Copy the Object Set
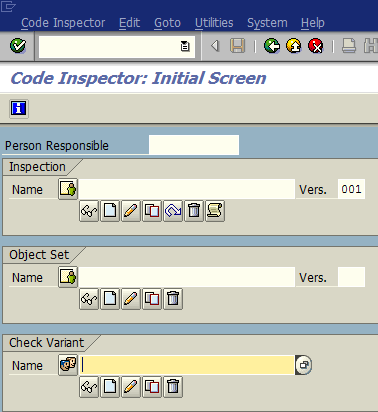Viewport: 378px width, 412px height. click(x=152, y=299)
